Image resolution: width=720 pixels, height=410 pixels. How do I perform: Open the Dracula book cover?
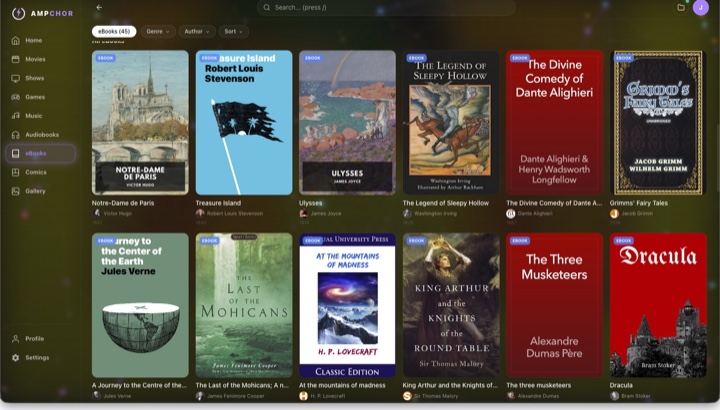[658, 305]
